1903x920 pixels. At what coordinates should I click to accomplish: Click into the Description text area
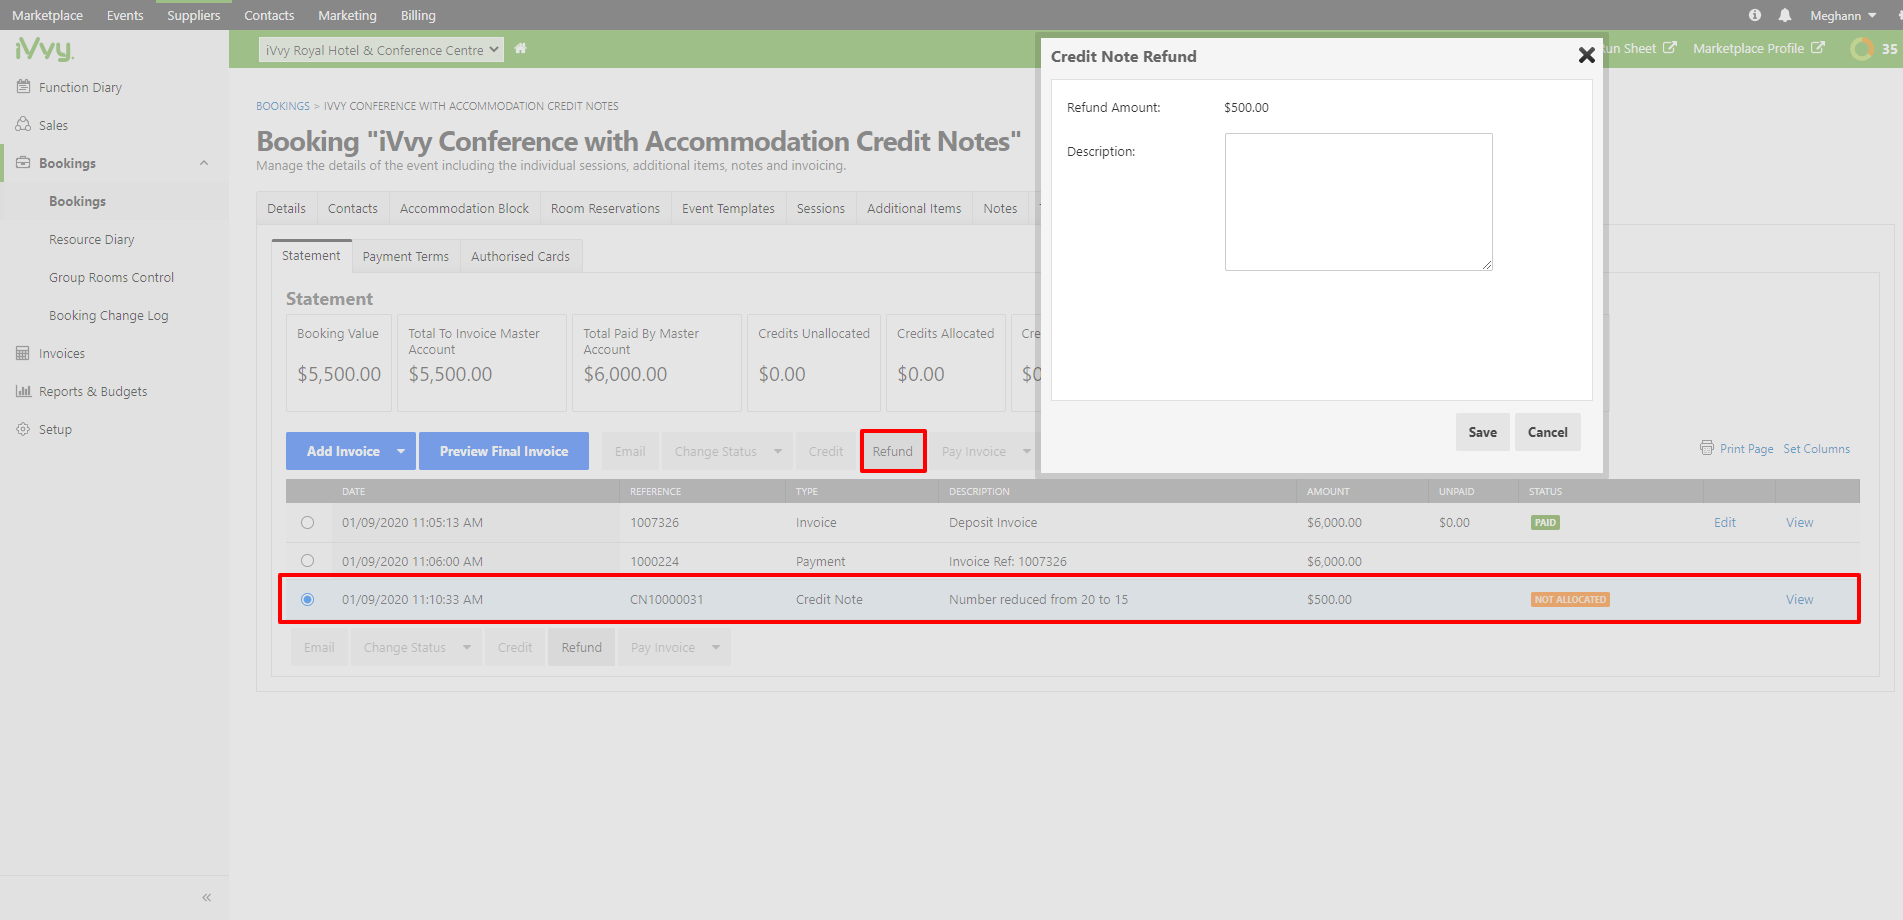click(x=1358, y=202)
